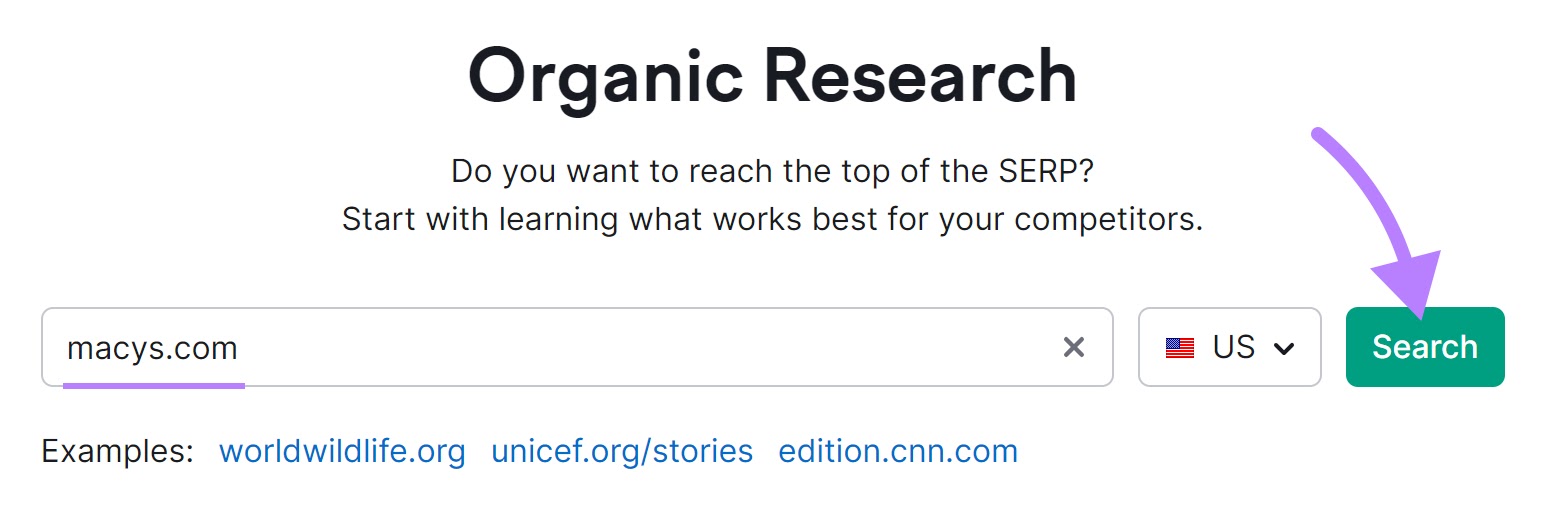1548x513 pixels.
Task: Click the macys.com text in the field
Action: (152, 348)
